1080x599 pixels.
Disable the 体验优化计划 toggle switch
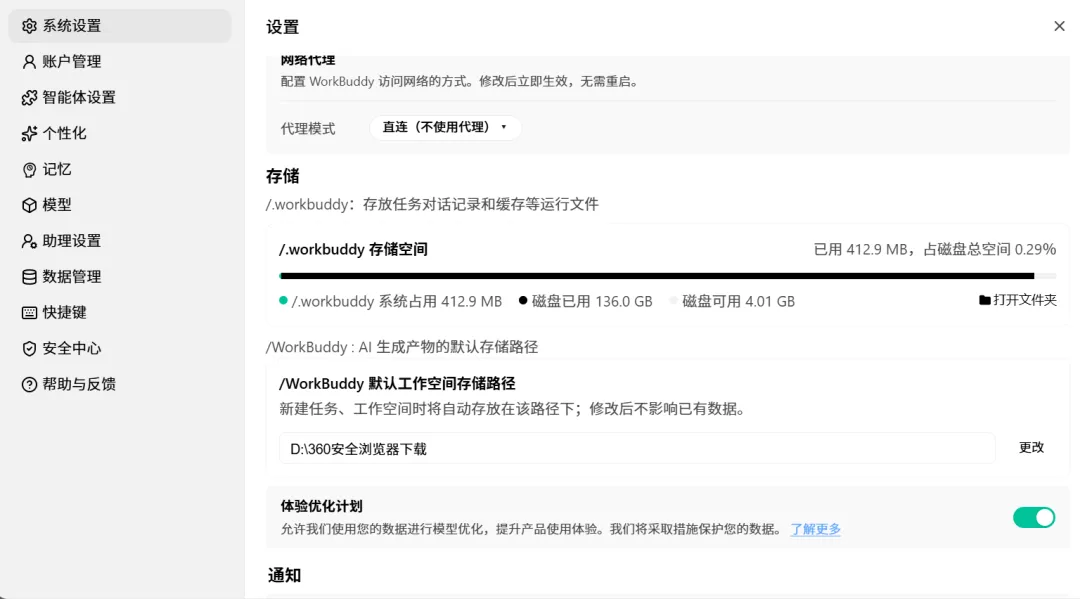pyautogui.click(x=1034, y=517)
